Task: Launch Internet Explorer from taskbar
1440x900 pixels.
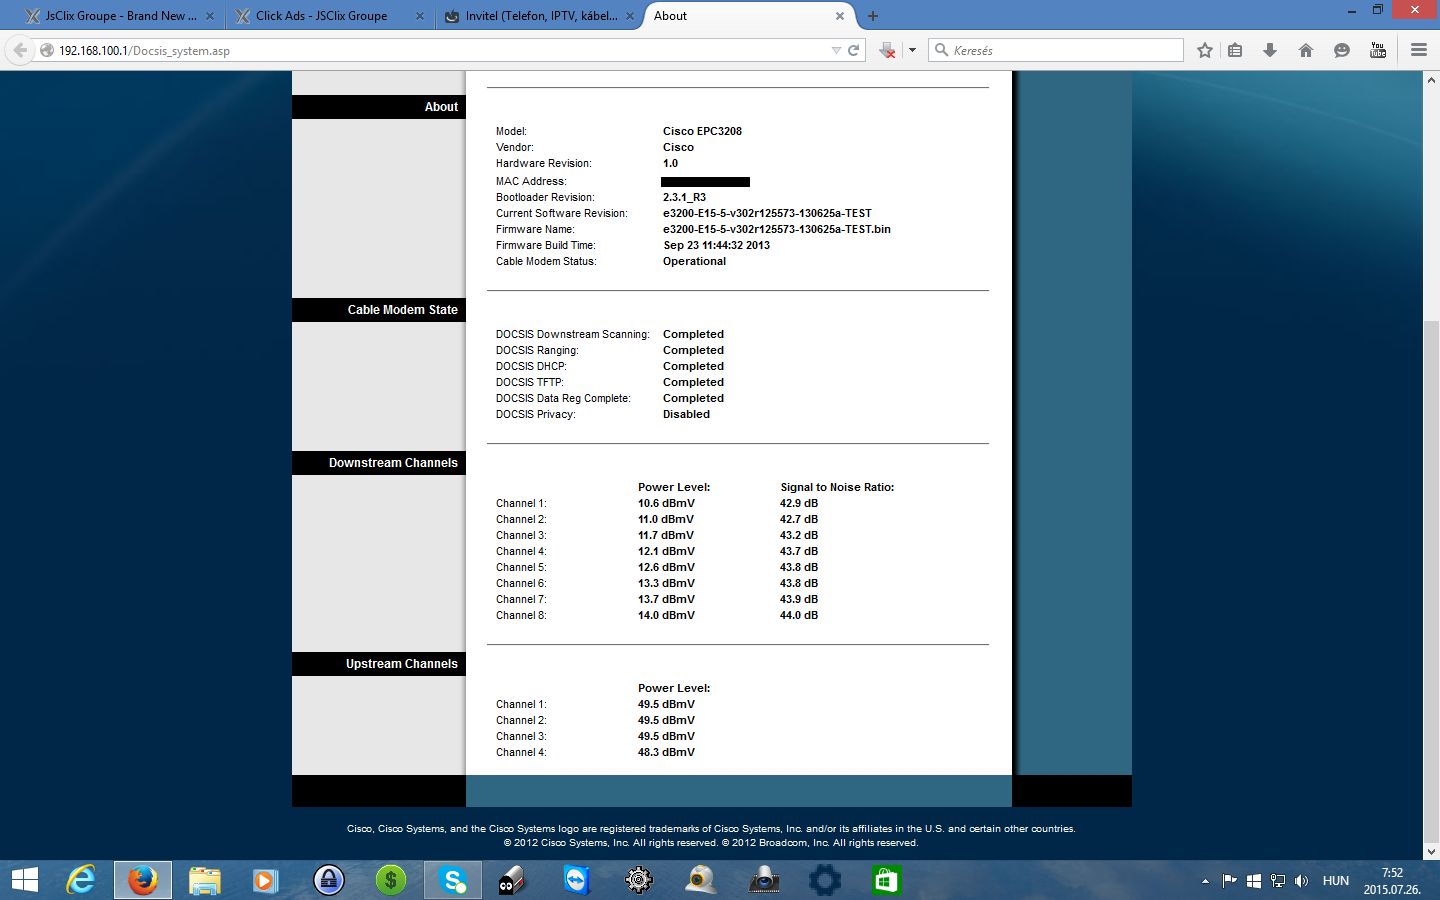Action: click(81, 880)
